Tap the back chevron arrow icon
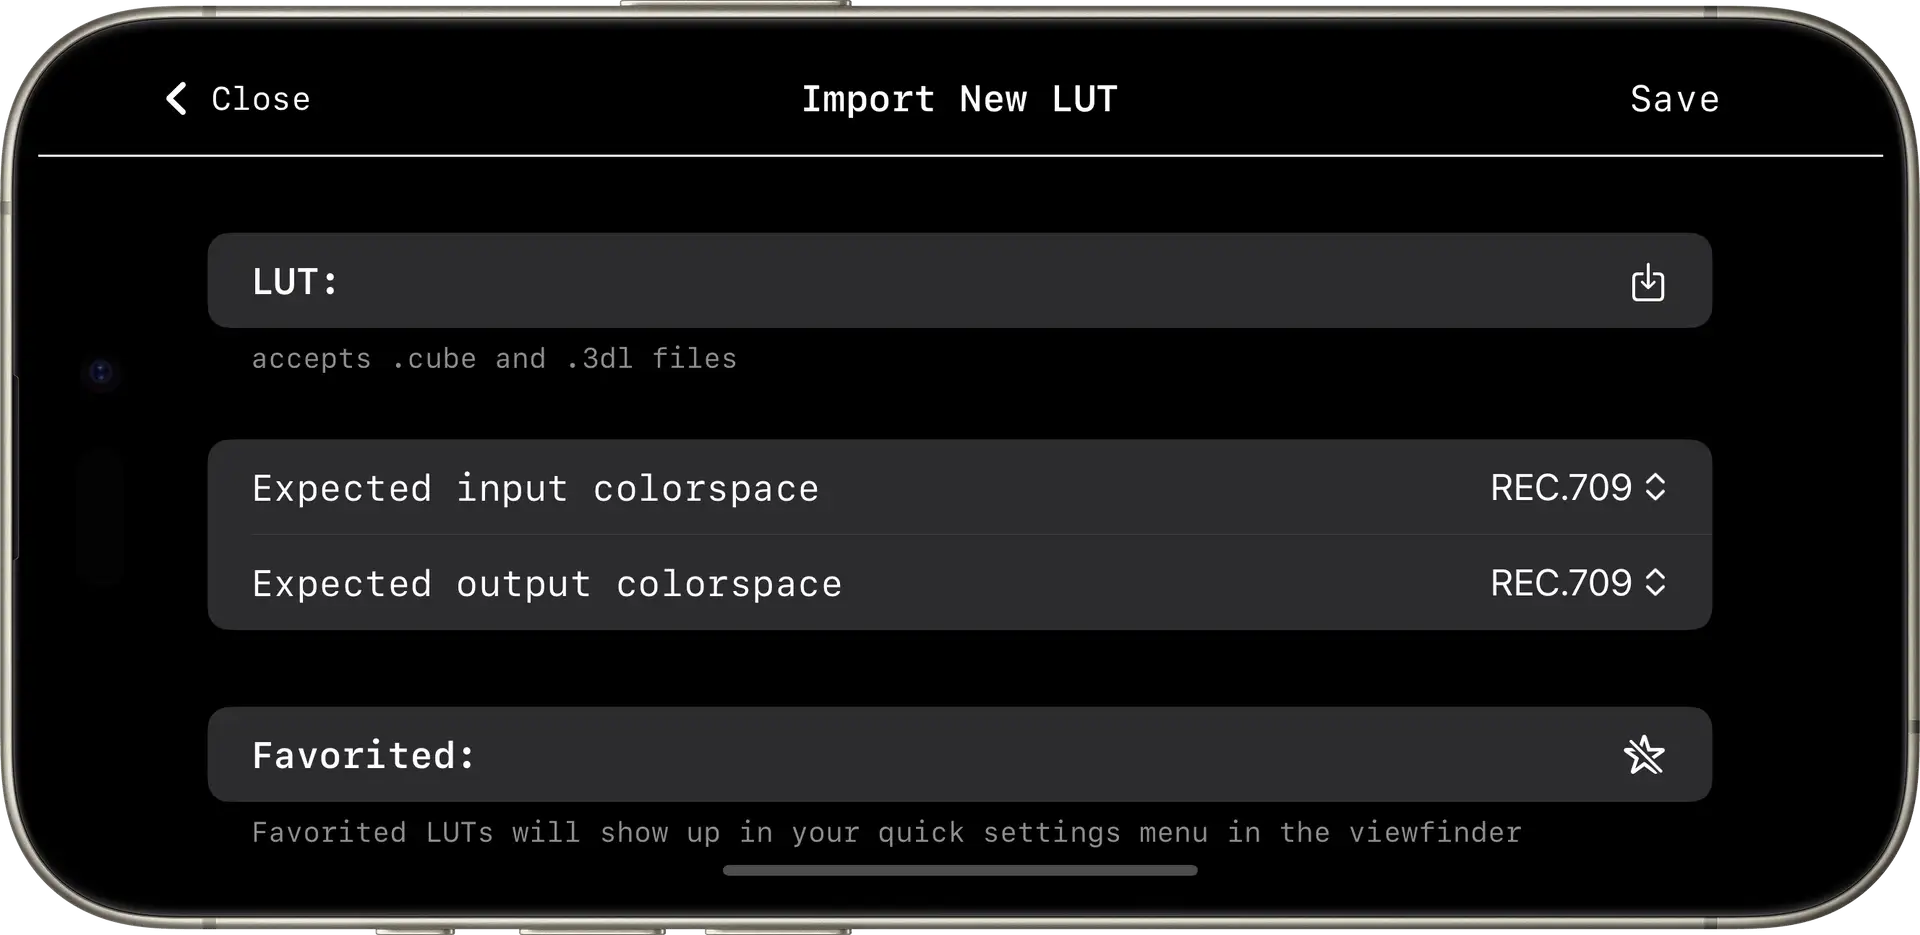Screen dimensions: 1920x935 tap(176, 99)
